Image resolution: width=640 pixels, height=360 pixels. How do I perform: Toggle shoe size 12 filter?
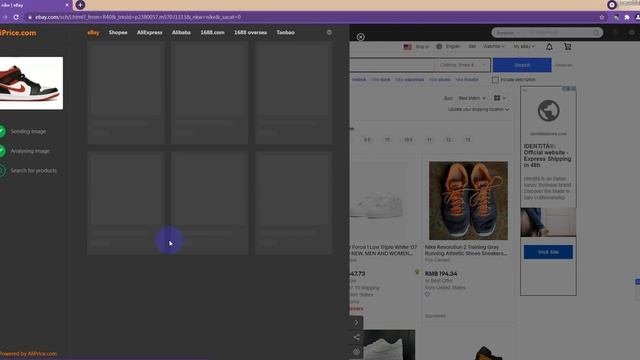448,140
